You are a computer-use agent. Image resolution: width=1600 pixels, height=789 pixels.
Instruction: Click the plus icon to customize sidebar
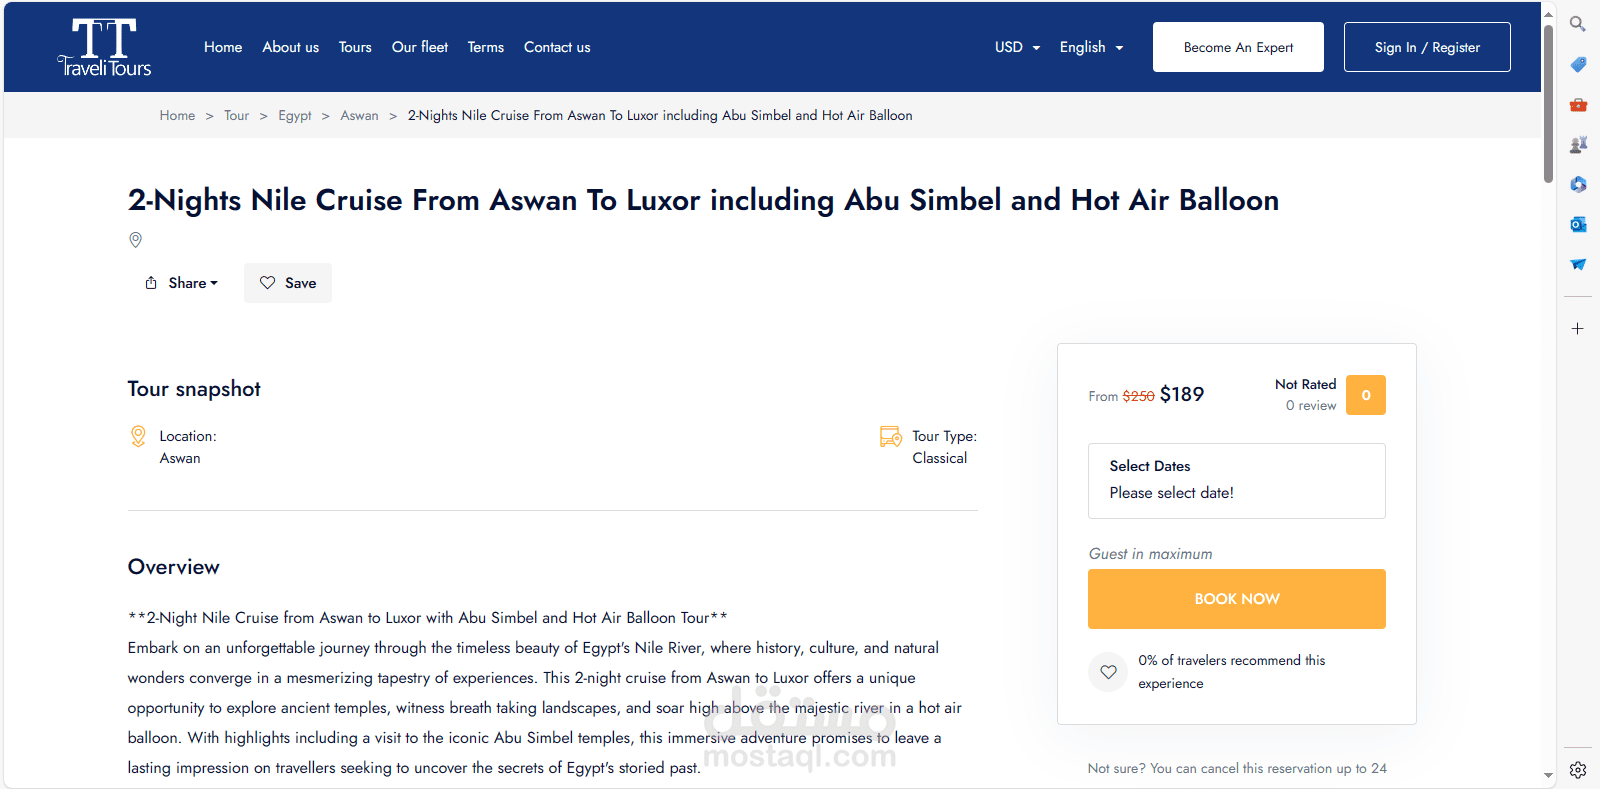point(1578,329)
